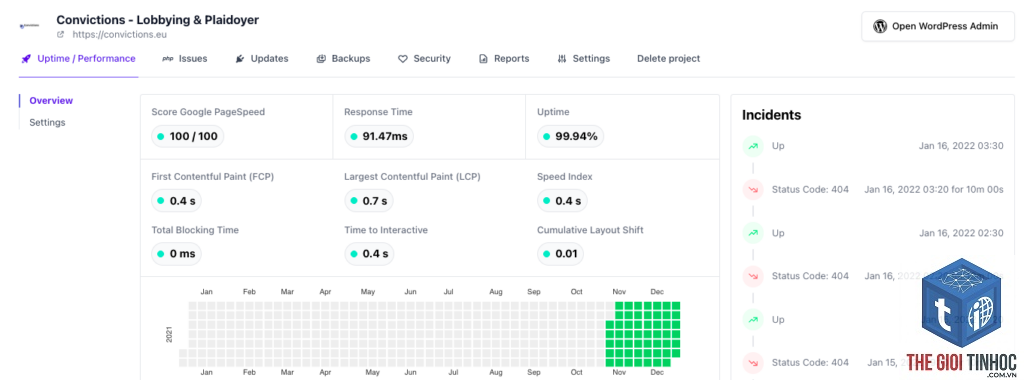1024x380 pixels.
Task: Click the 99.94% uptime badge
Action: coord(571,136)
